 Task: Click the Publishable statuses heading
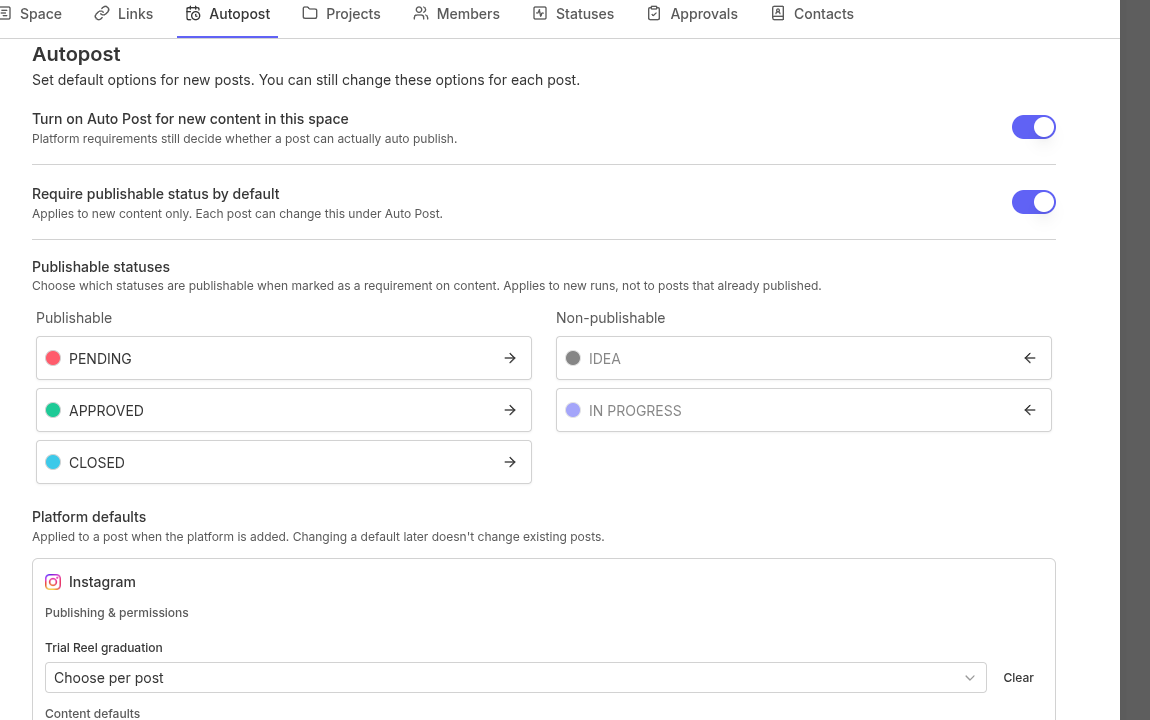tap(100, 267)
